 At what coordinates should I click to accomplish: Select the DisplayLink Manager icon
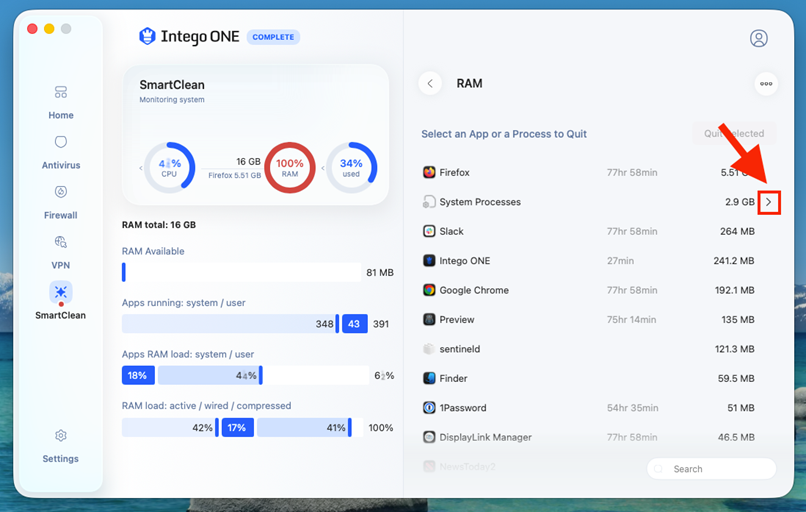pos(429,437)
